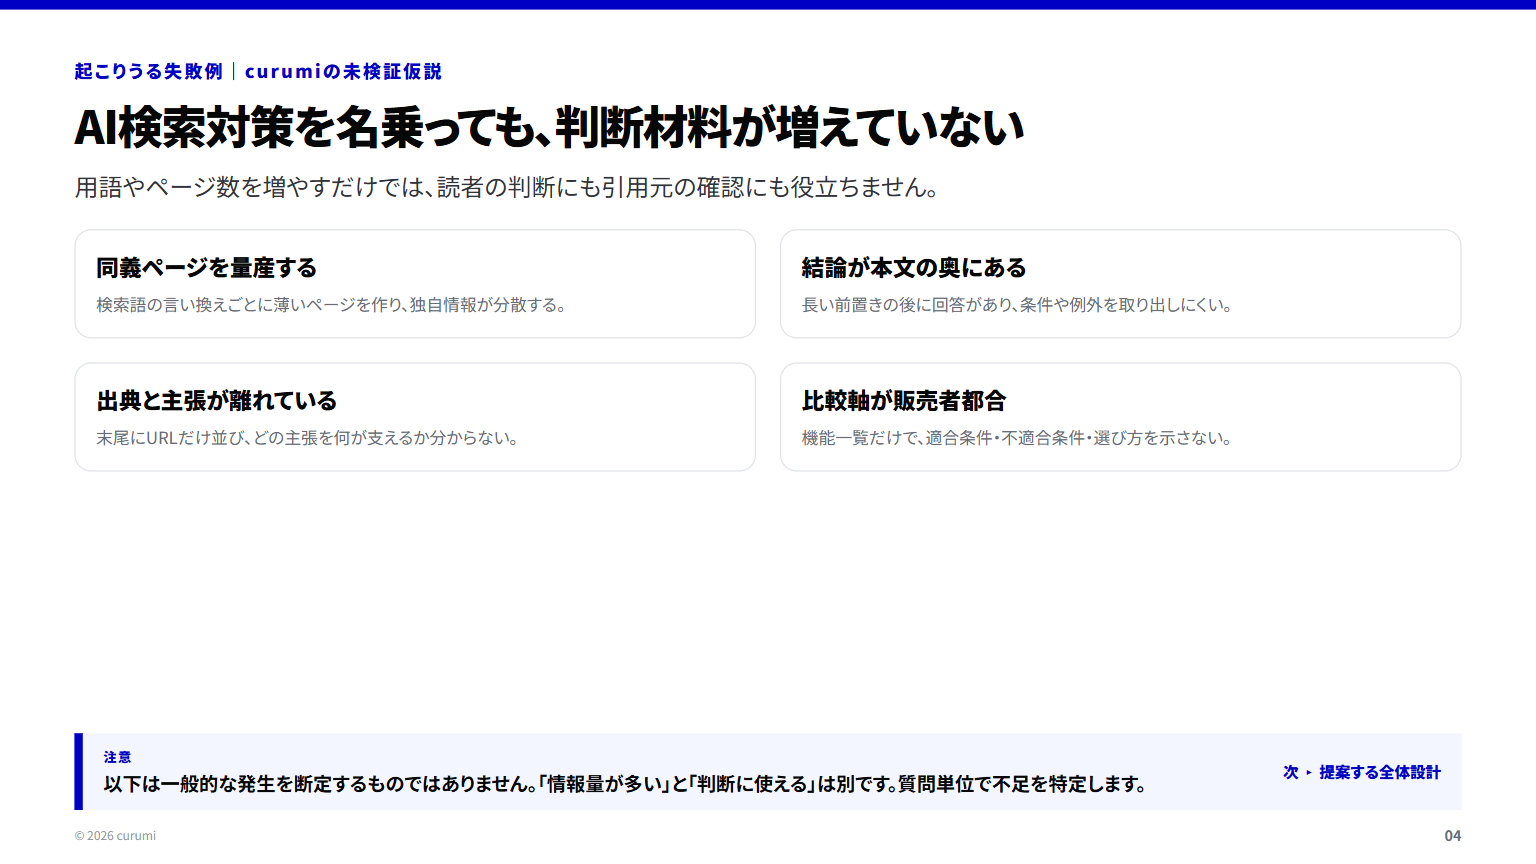Screen dimensions: 1536x864
Task: Click description 検索語の言い換えごとに薄いページ
Action: tap(331, 305)
